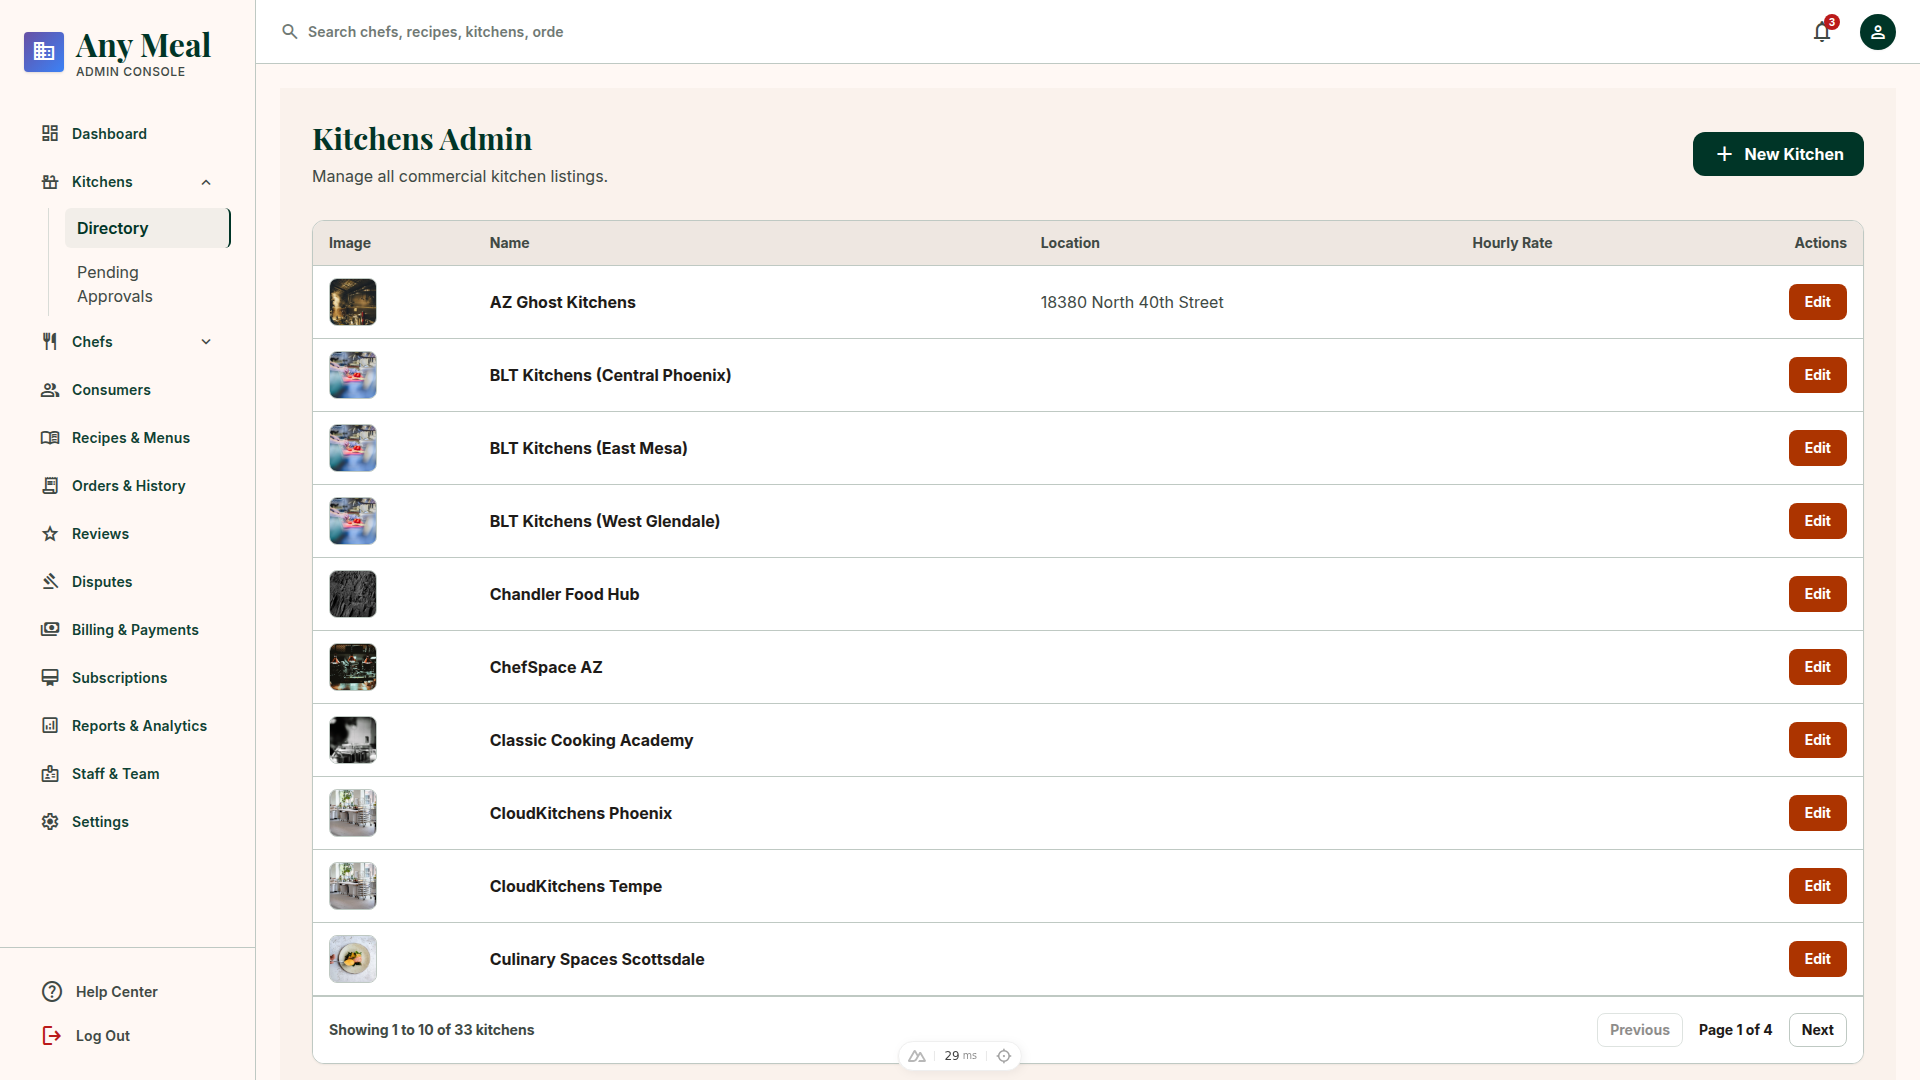Collapse the Kitchens menu chevron
This screenshot has width=1920, height=1080.
click(x=206, y=182)
